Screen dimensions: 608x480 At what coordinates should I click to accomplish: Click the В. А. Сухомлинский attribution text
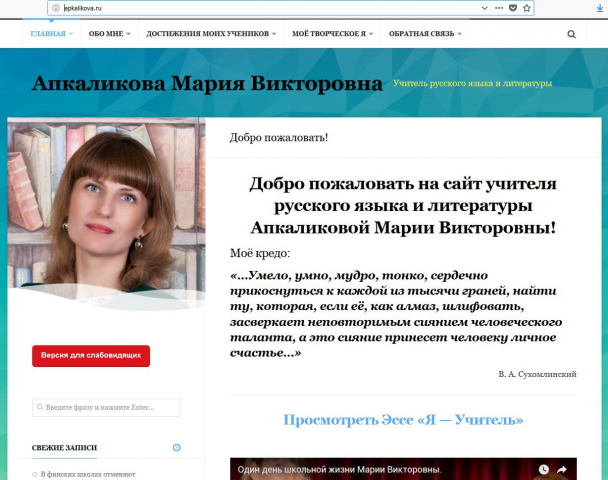point(537,374)
